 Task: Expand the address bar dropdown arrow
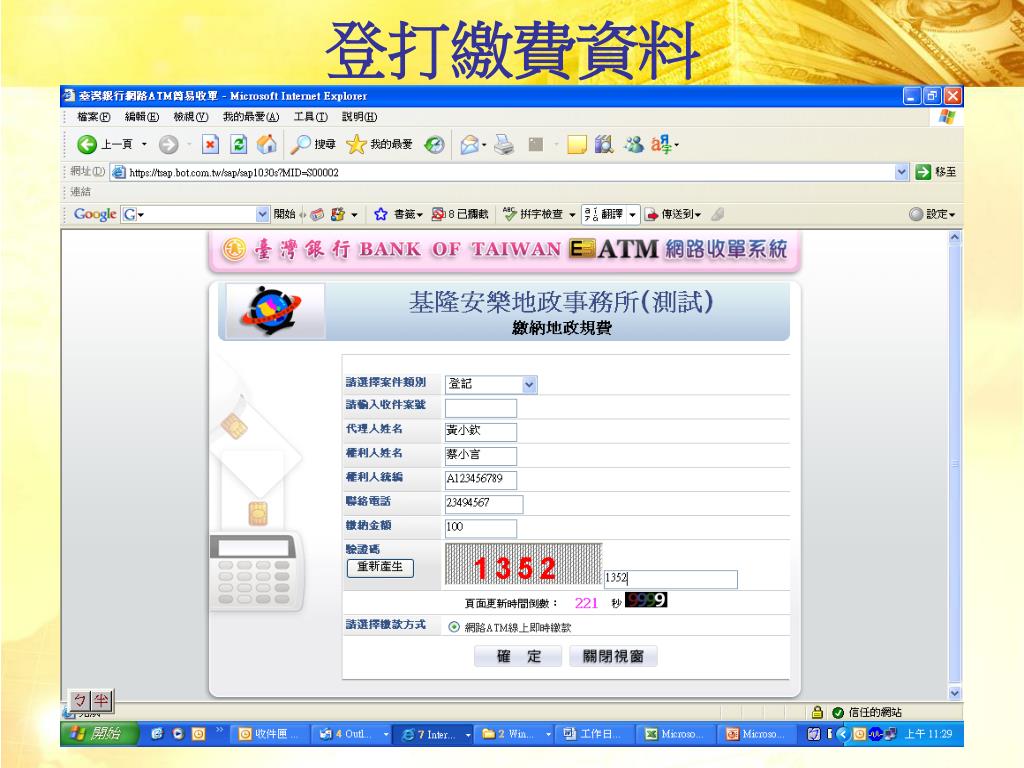pos(901,172)
